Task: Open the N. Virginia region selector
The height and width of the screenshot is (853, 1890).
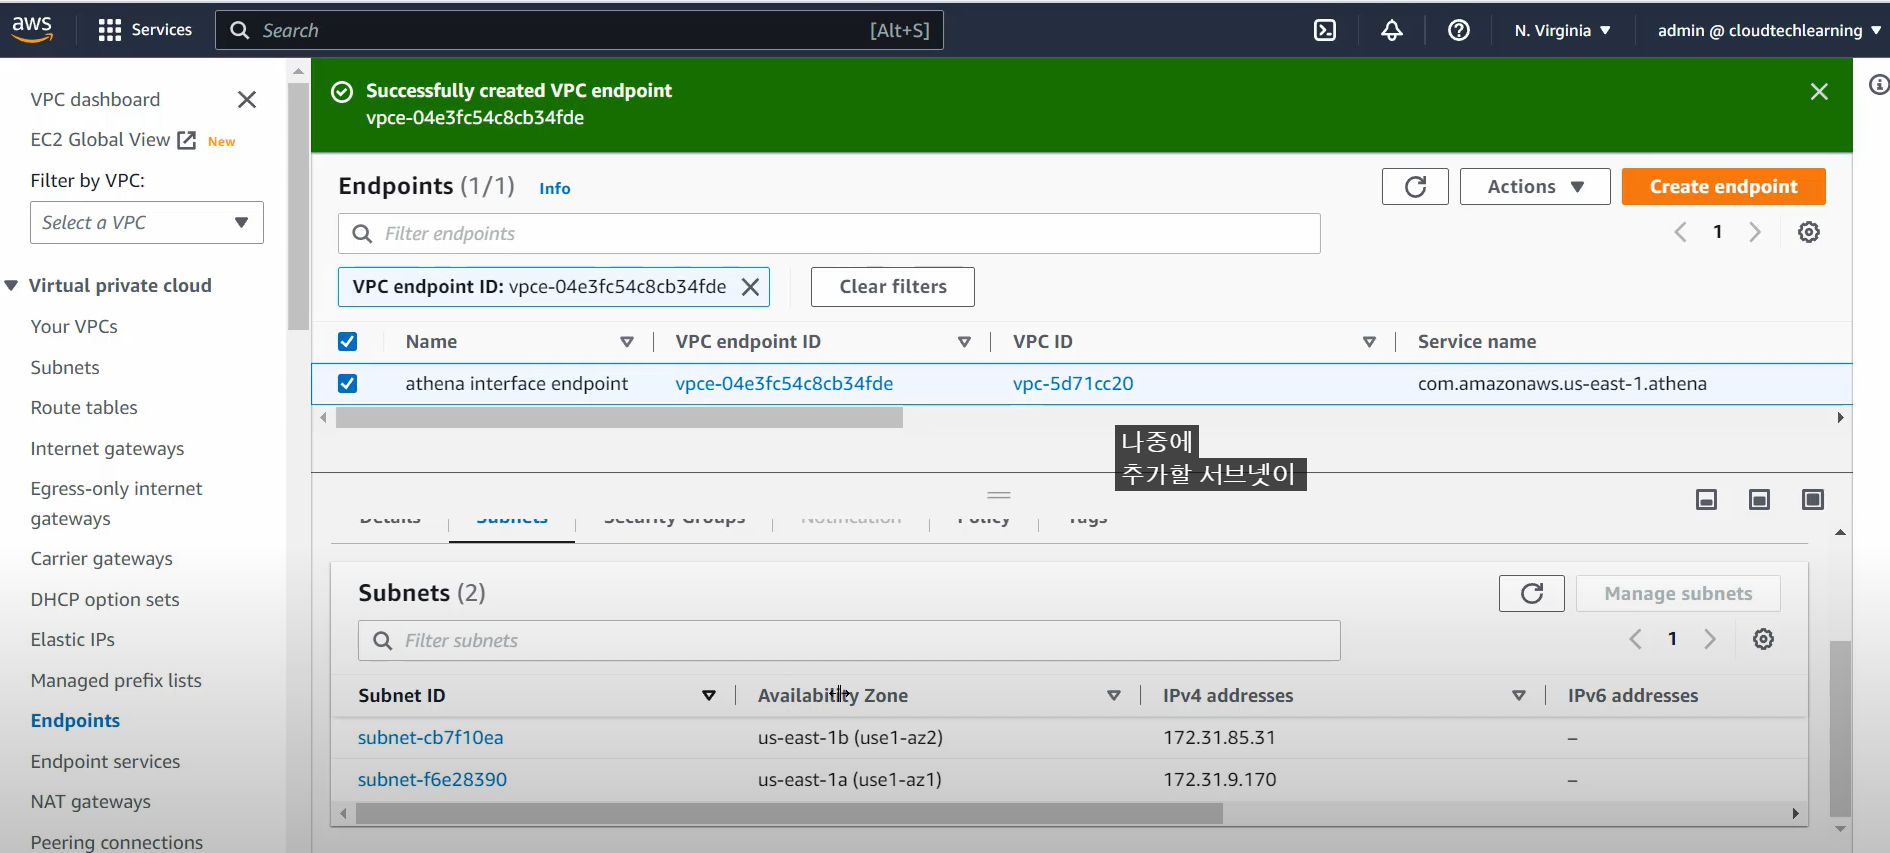Action: 1562,30
